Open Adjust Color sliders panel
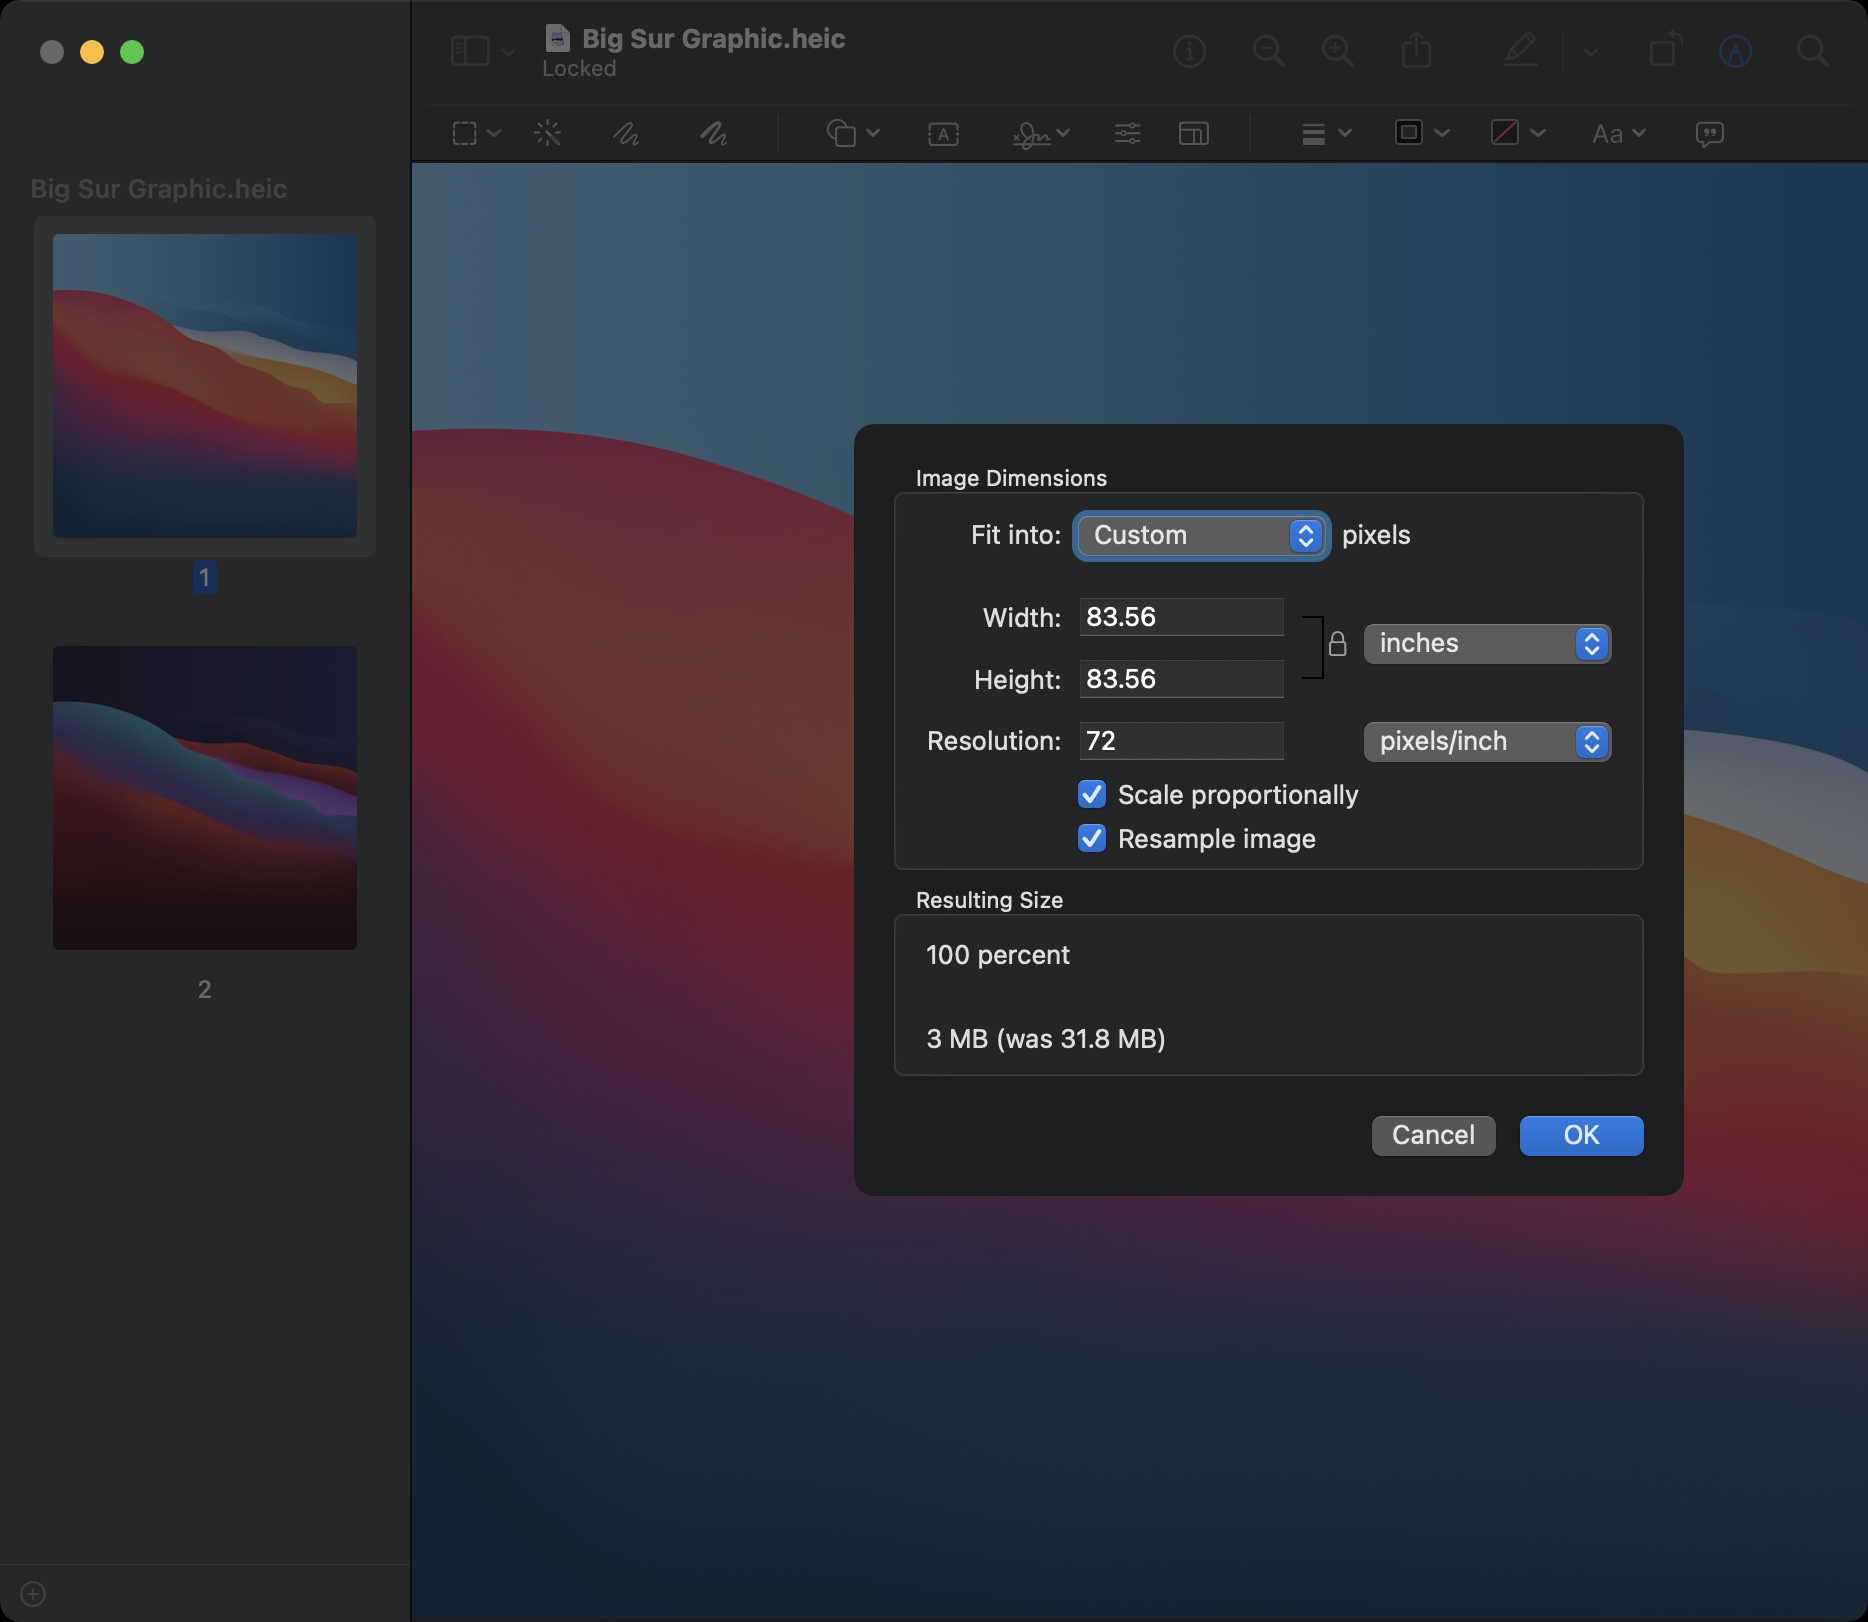Viewport: 1868px width, 1622px height. click(1127, 133)
